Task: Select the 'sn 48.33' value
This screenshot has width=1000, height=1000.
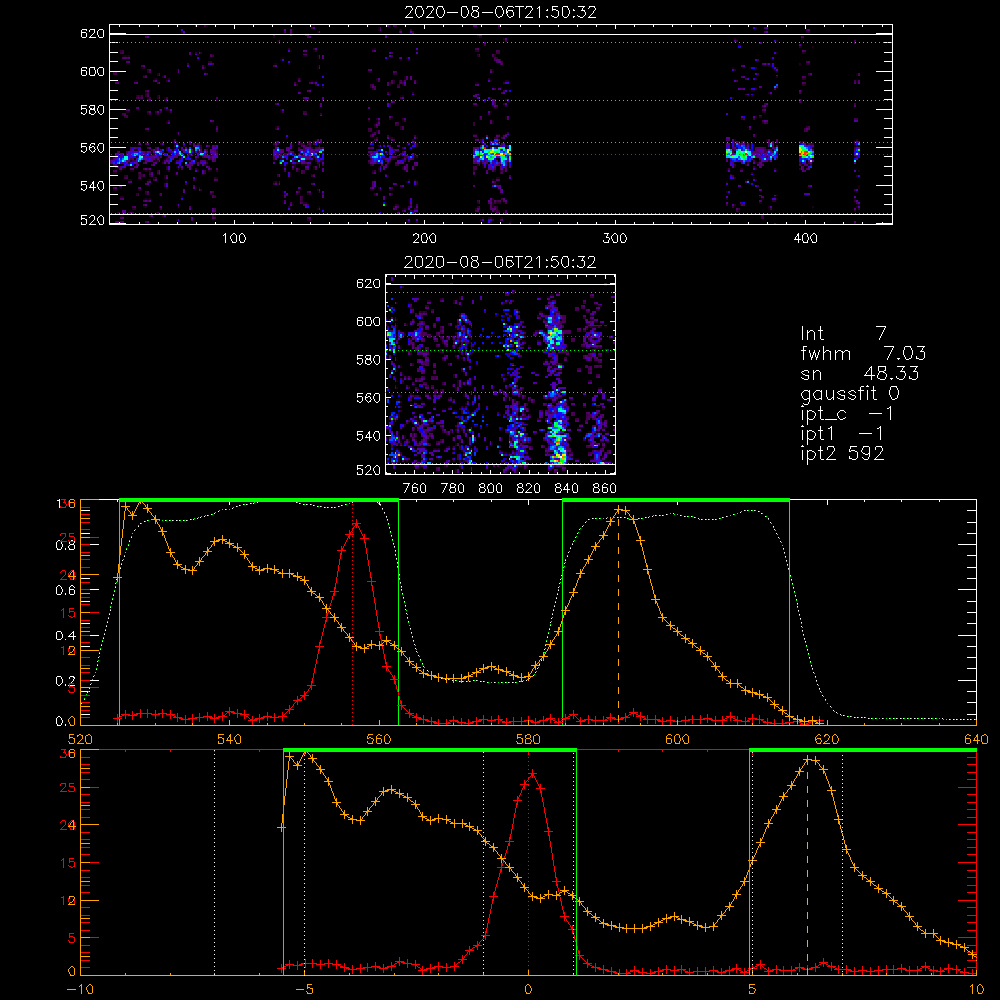Action: [x=891, y=373]
